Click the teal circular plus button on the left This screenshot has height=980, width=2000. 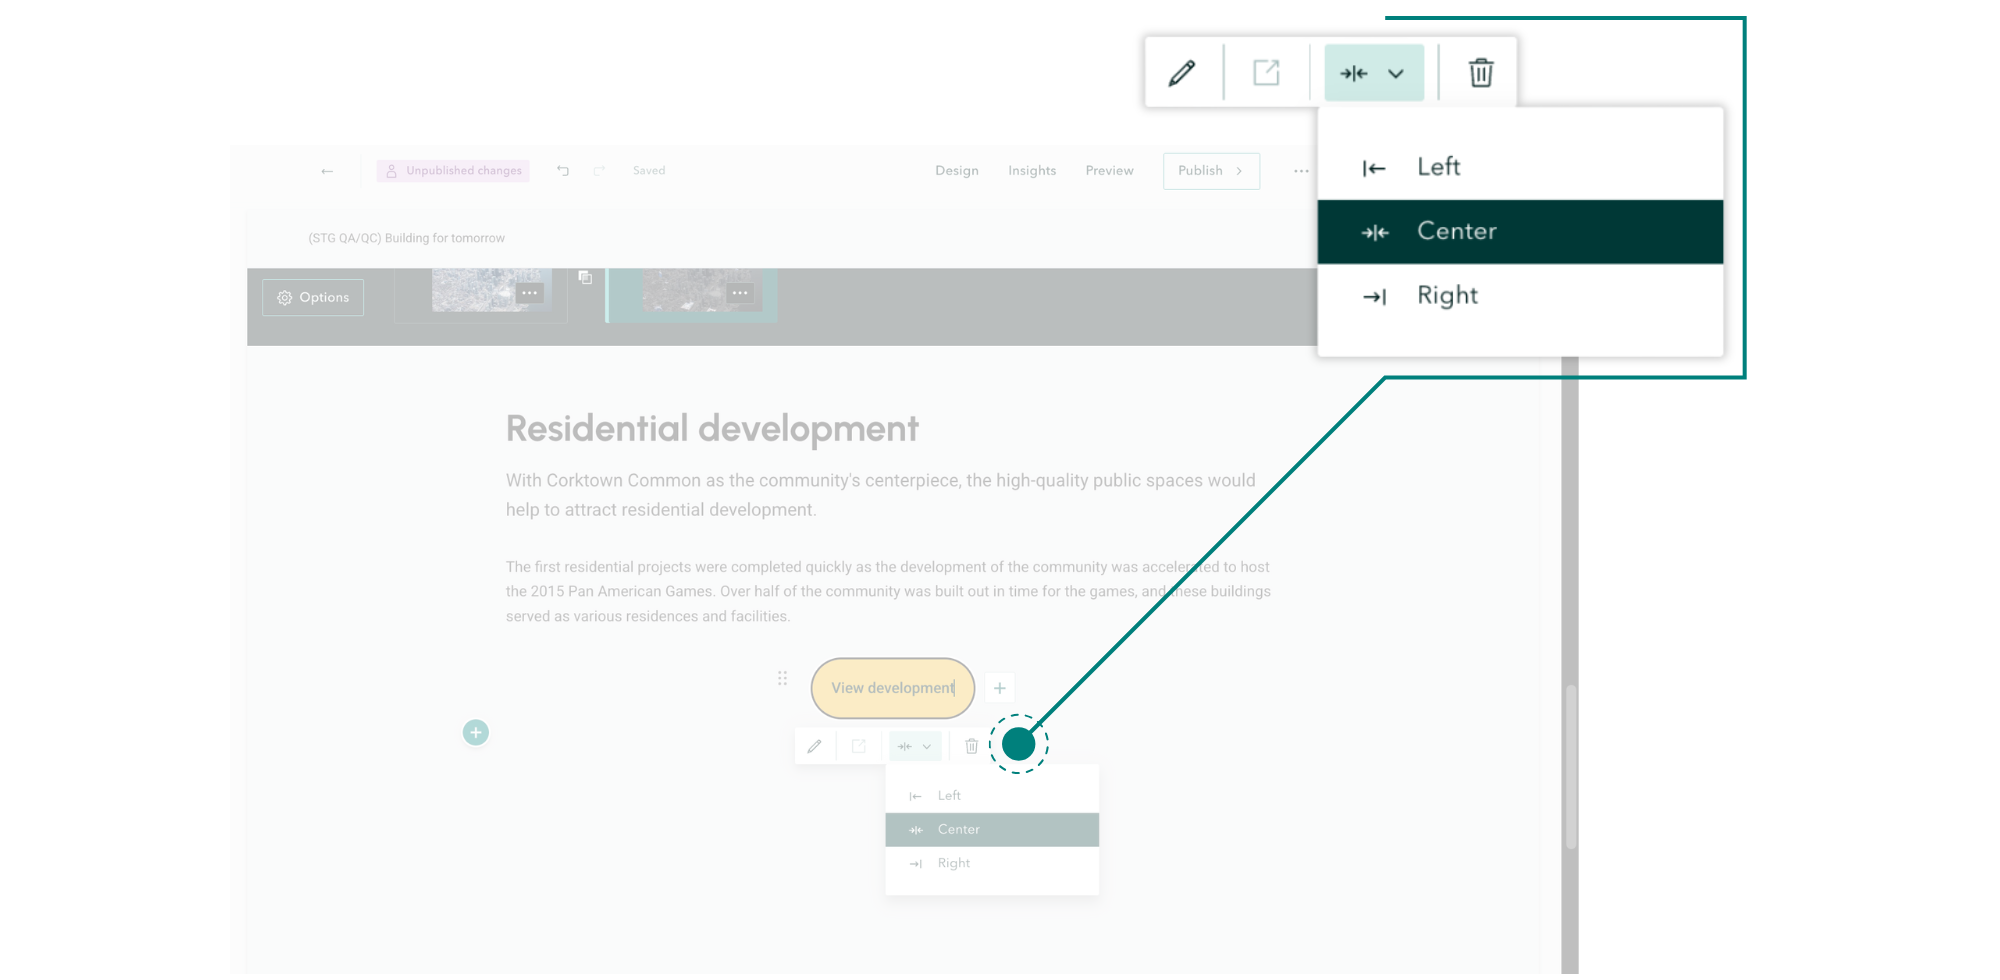(x=475, y=732)
